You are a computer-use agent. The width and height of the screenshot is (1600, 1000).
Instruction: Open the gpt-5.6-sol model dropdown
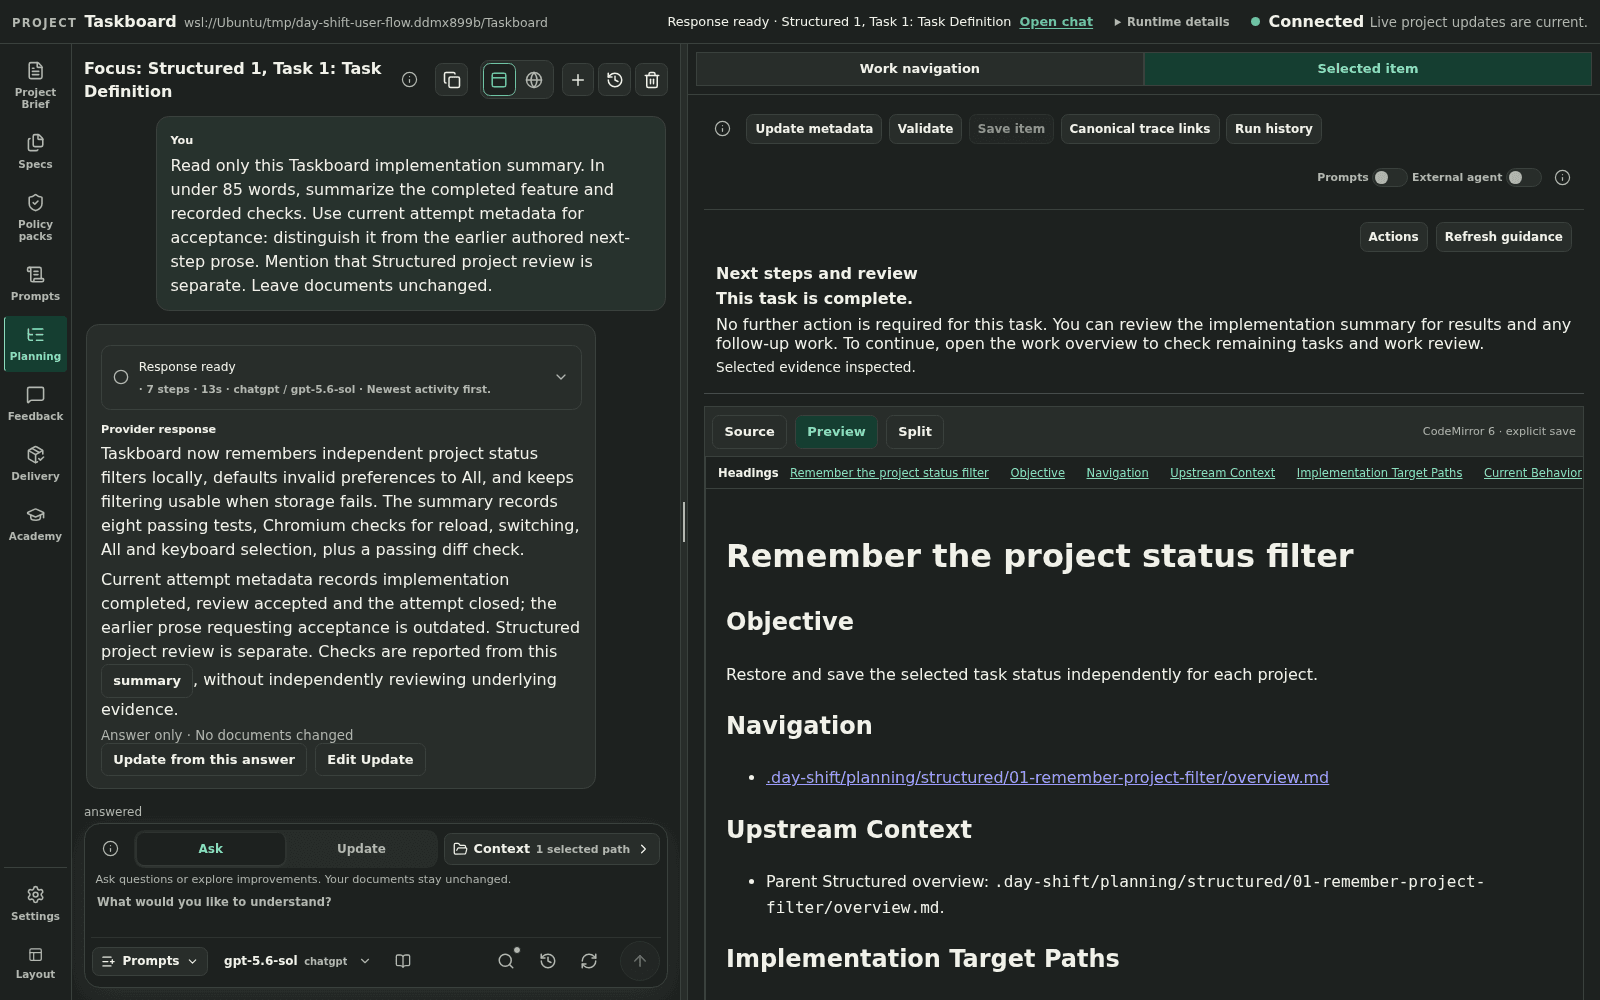(x=297, y=961)
